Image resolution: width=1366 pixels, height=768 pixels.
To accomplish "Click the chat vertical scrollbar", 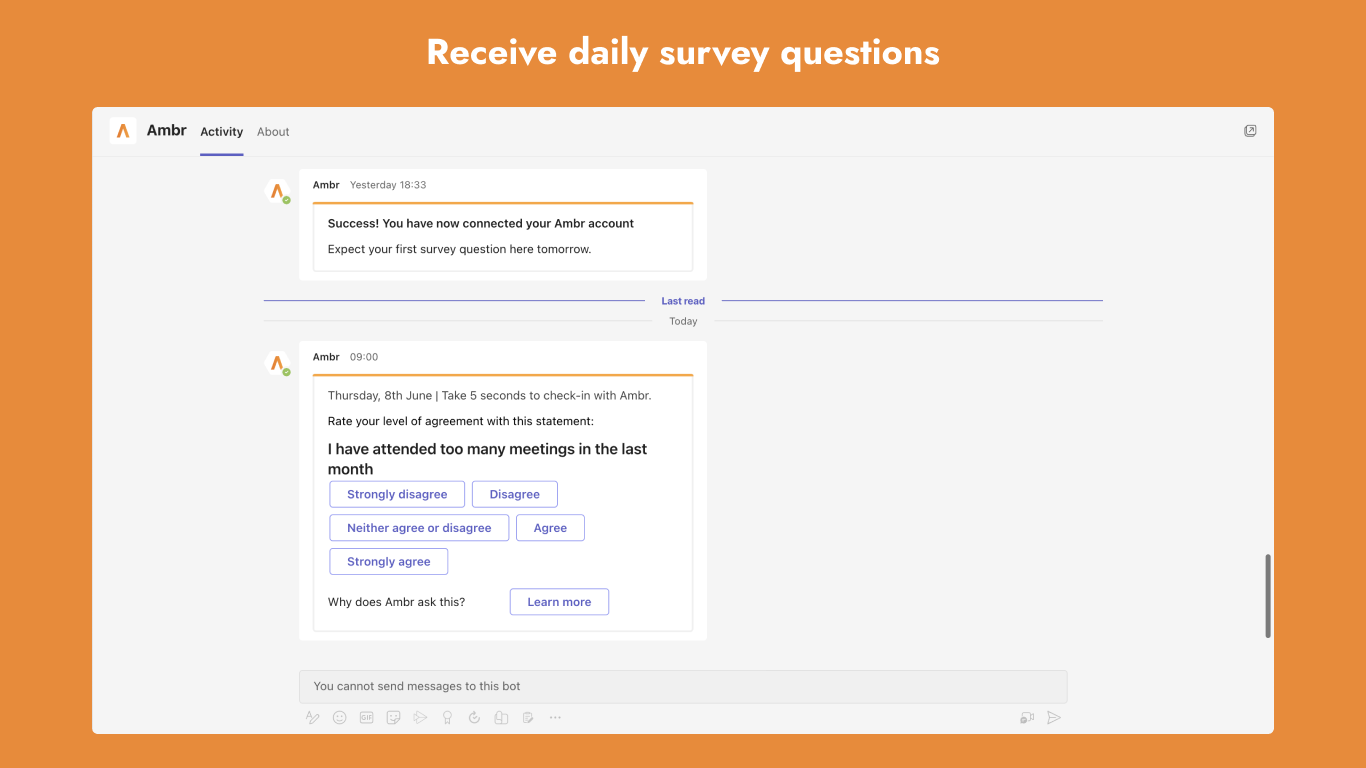I will click(x=1268, y=596).
